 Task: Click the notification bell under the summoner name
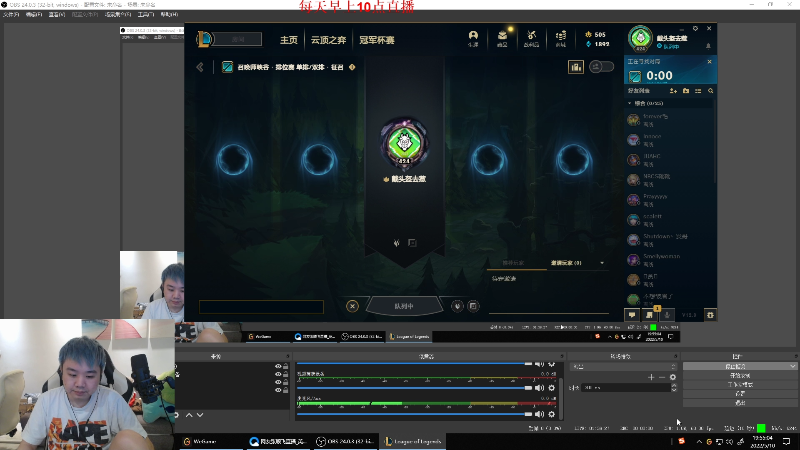(708, 46)
